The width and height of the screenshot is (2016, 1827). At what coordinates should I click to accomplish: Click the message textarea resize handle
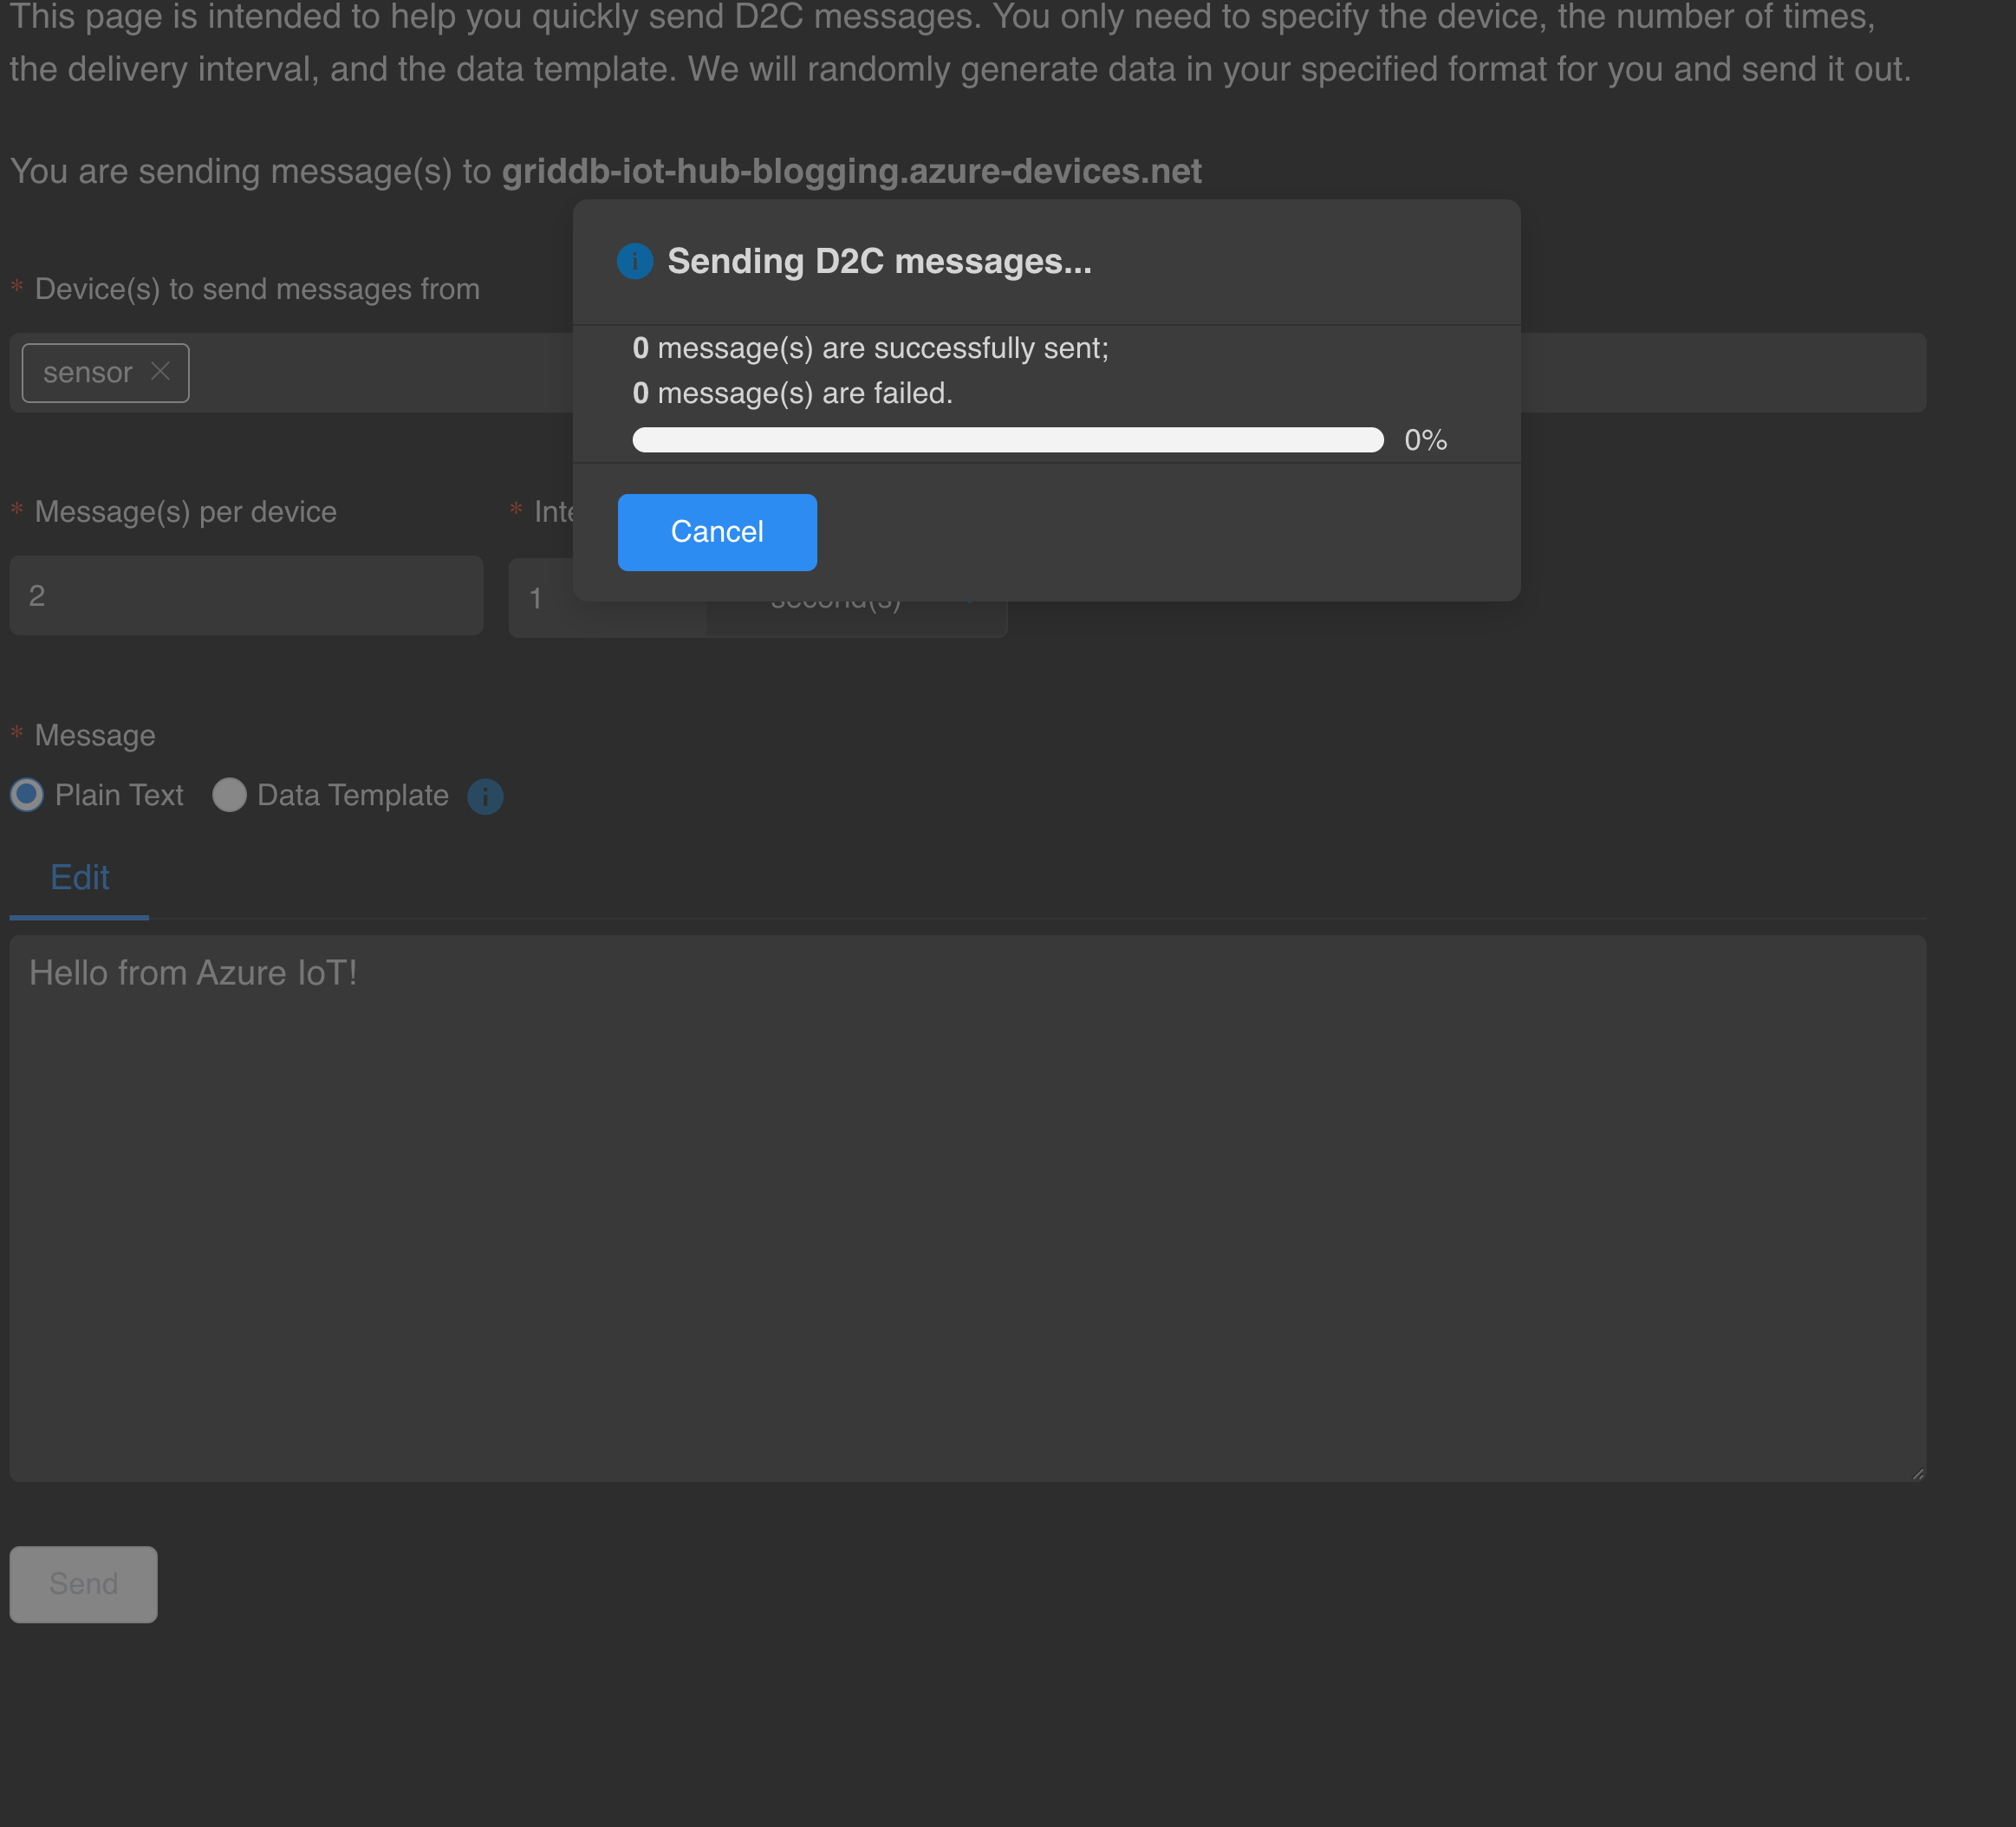tap(1917, 1473)
